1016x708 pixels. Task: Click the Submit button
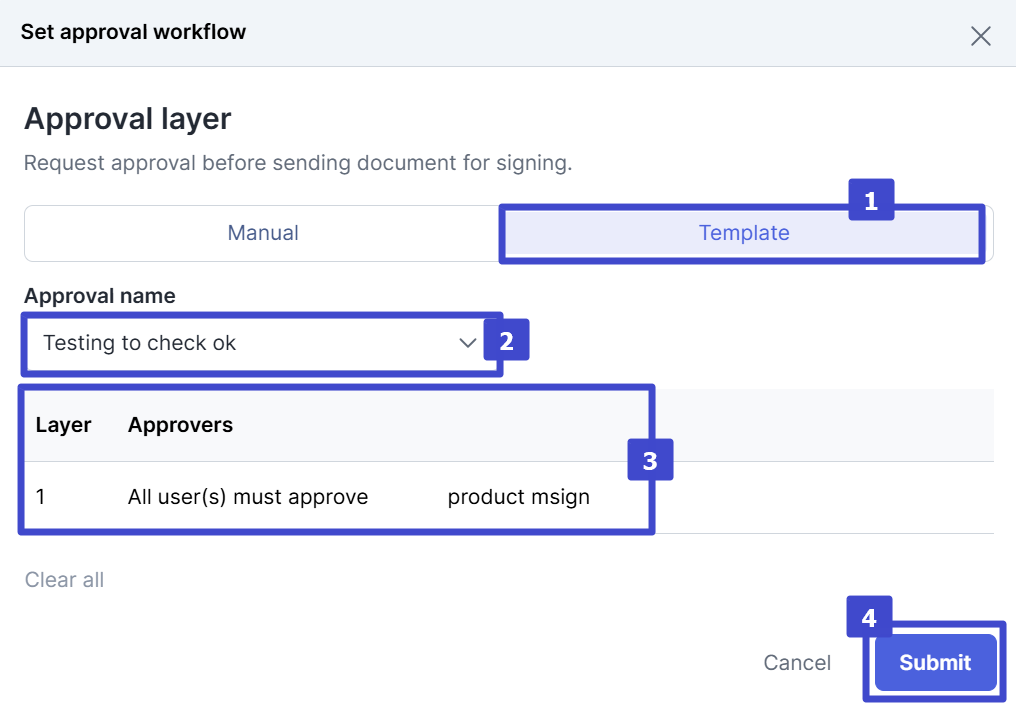pyautogui.click(x=935, y=662)
